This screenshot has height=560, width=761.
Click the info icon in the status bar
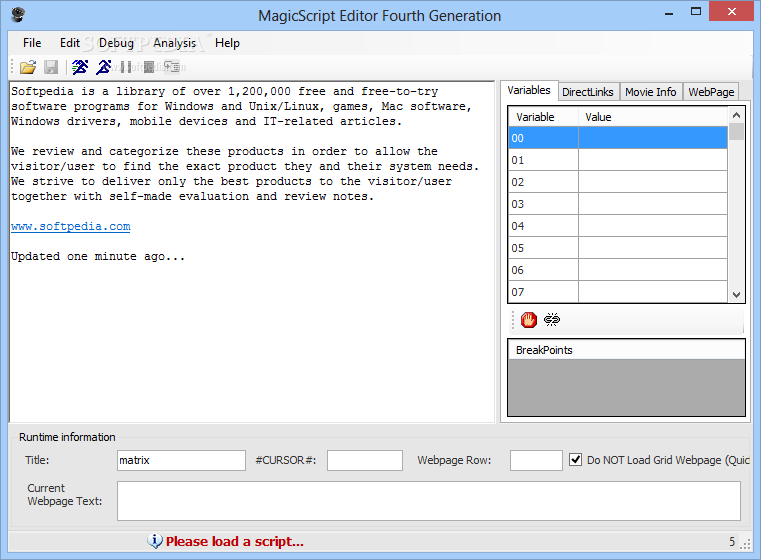pyautogui.click(x=154, y=541)
